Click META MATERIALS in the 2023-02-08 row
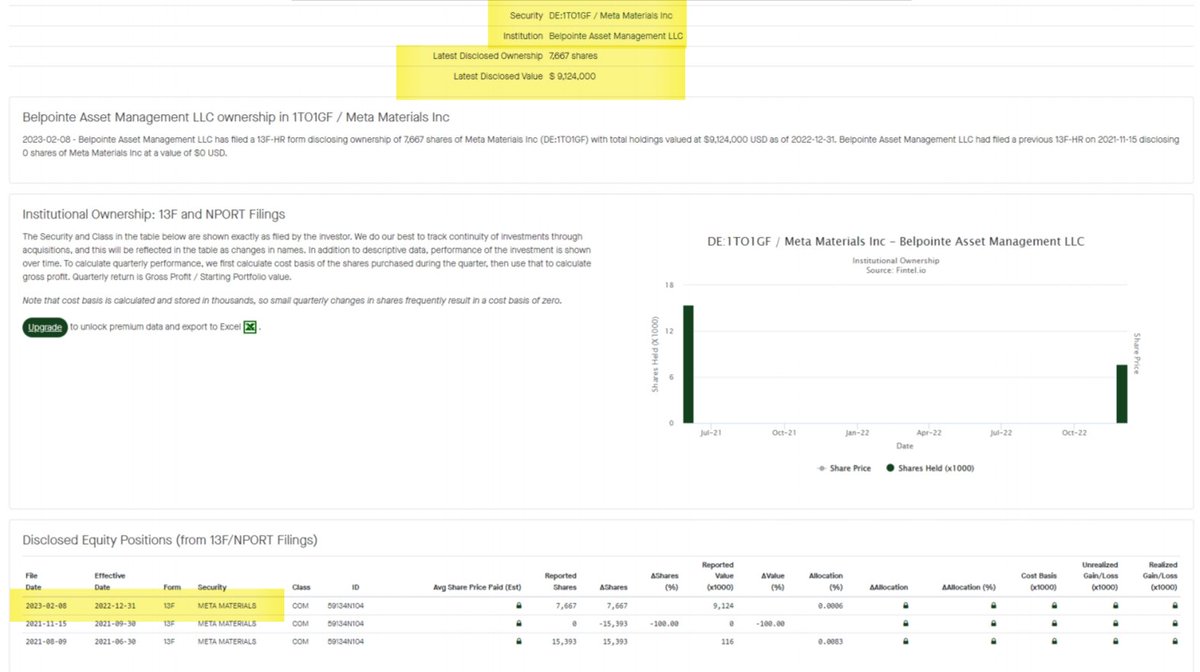Viewport: 1200px width, 672px height. click(227, 606)
